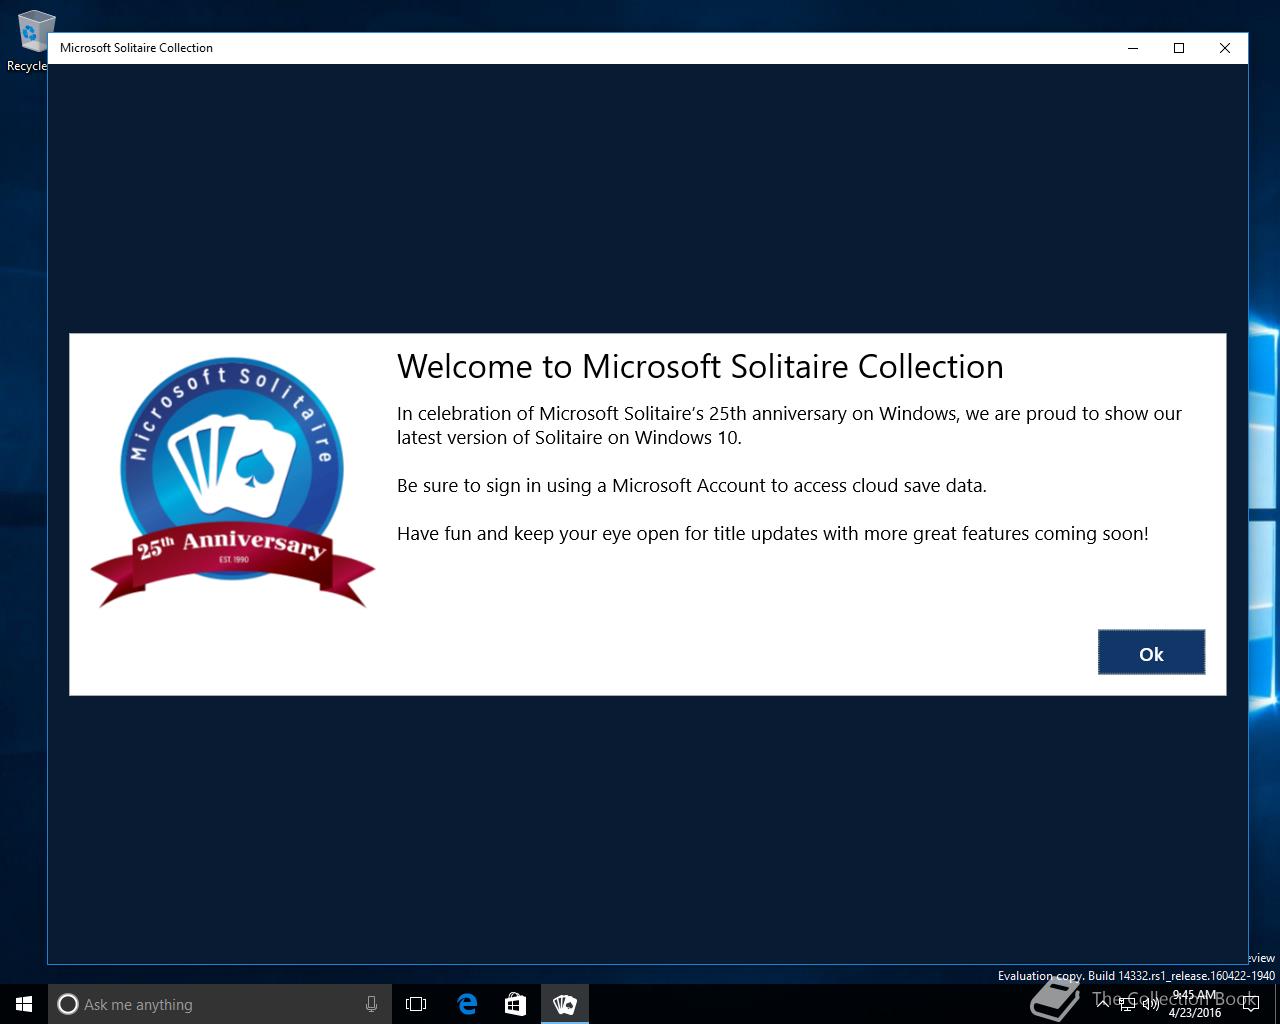Viewport: 1280px width, 1024px height.
Task: Open the network status tray icon
Action: (1127, 1004)
